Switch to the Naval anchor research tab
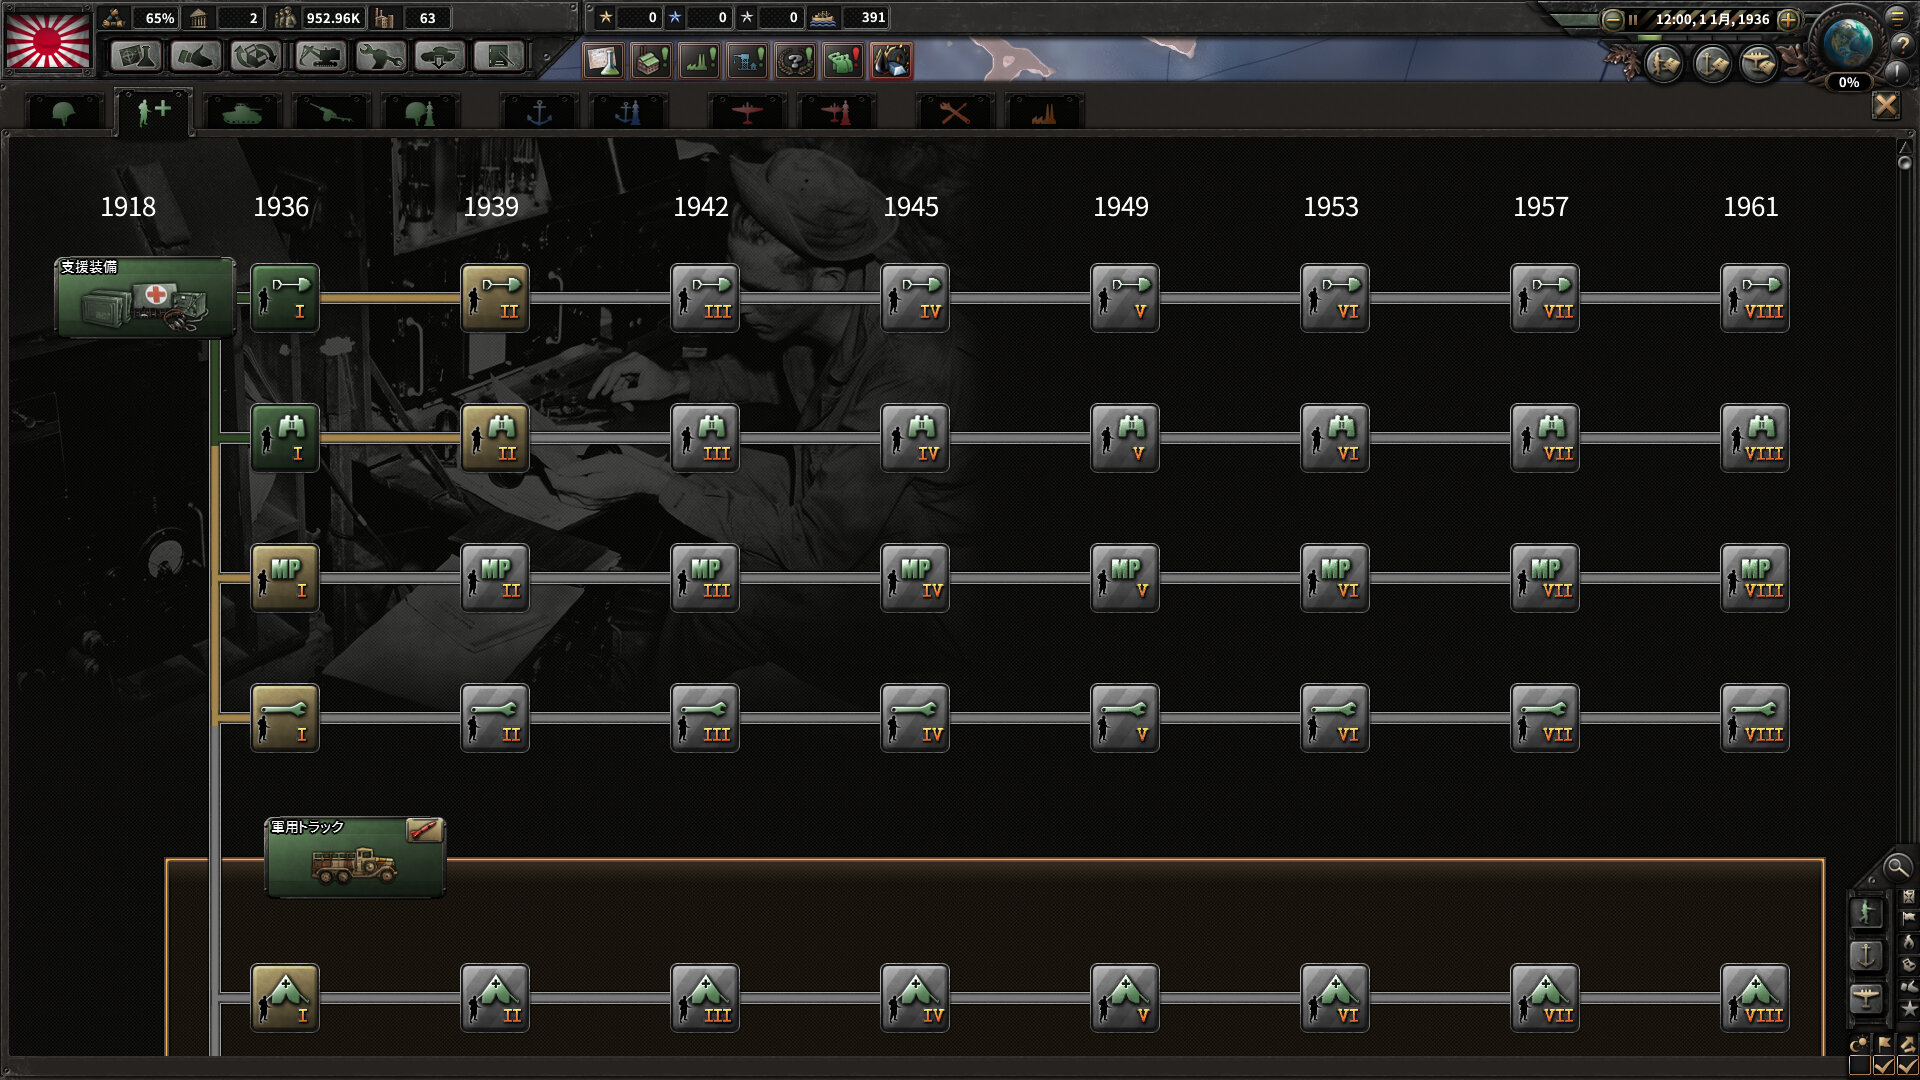This screenshot has width=1920, height=1080. click(539, 113)
